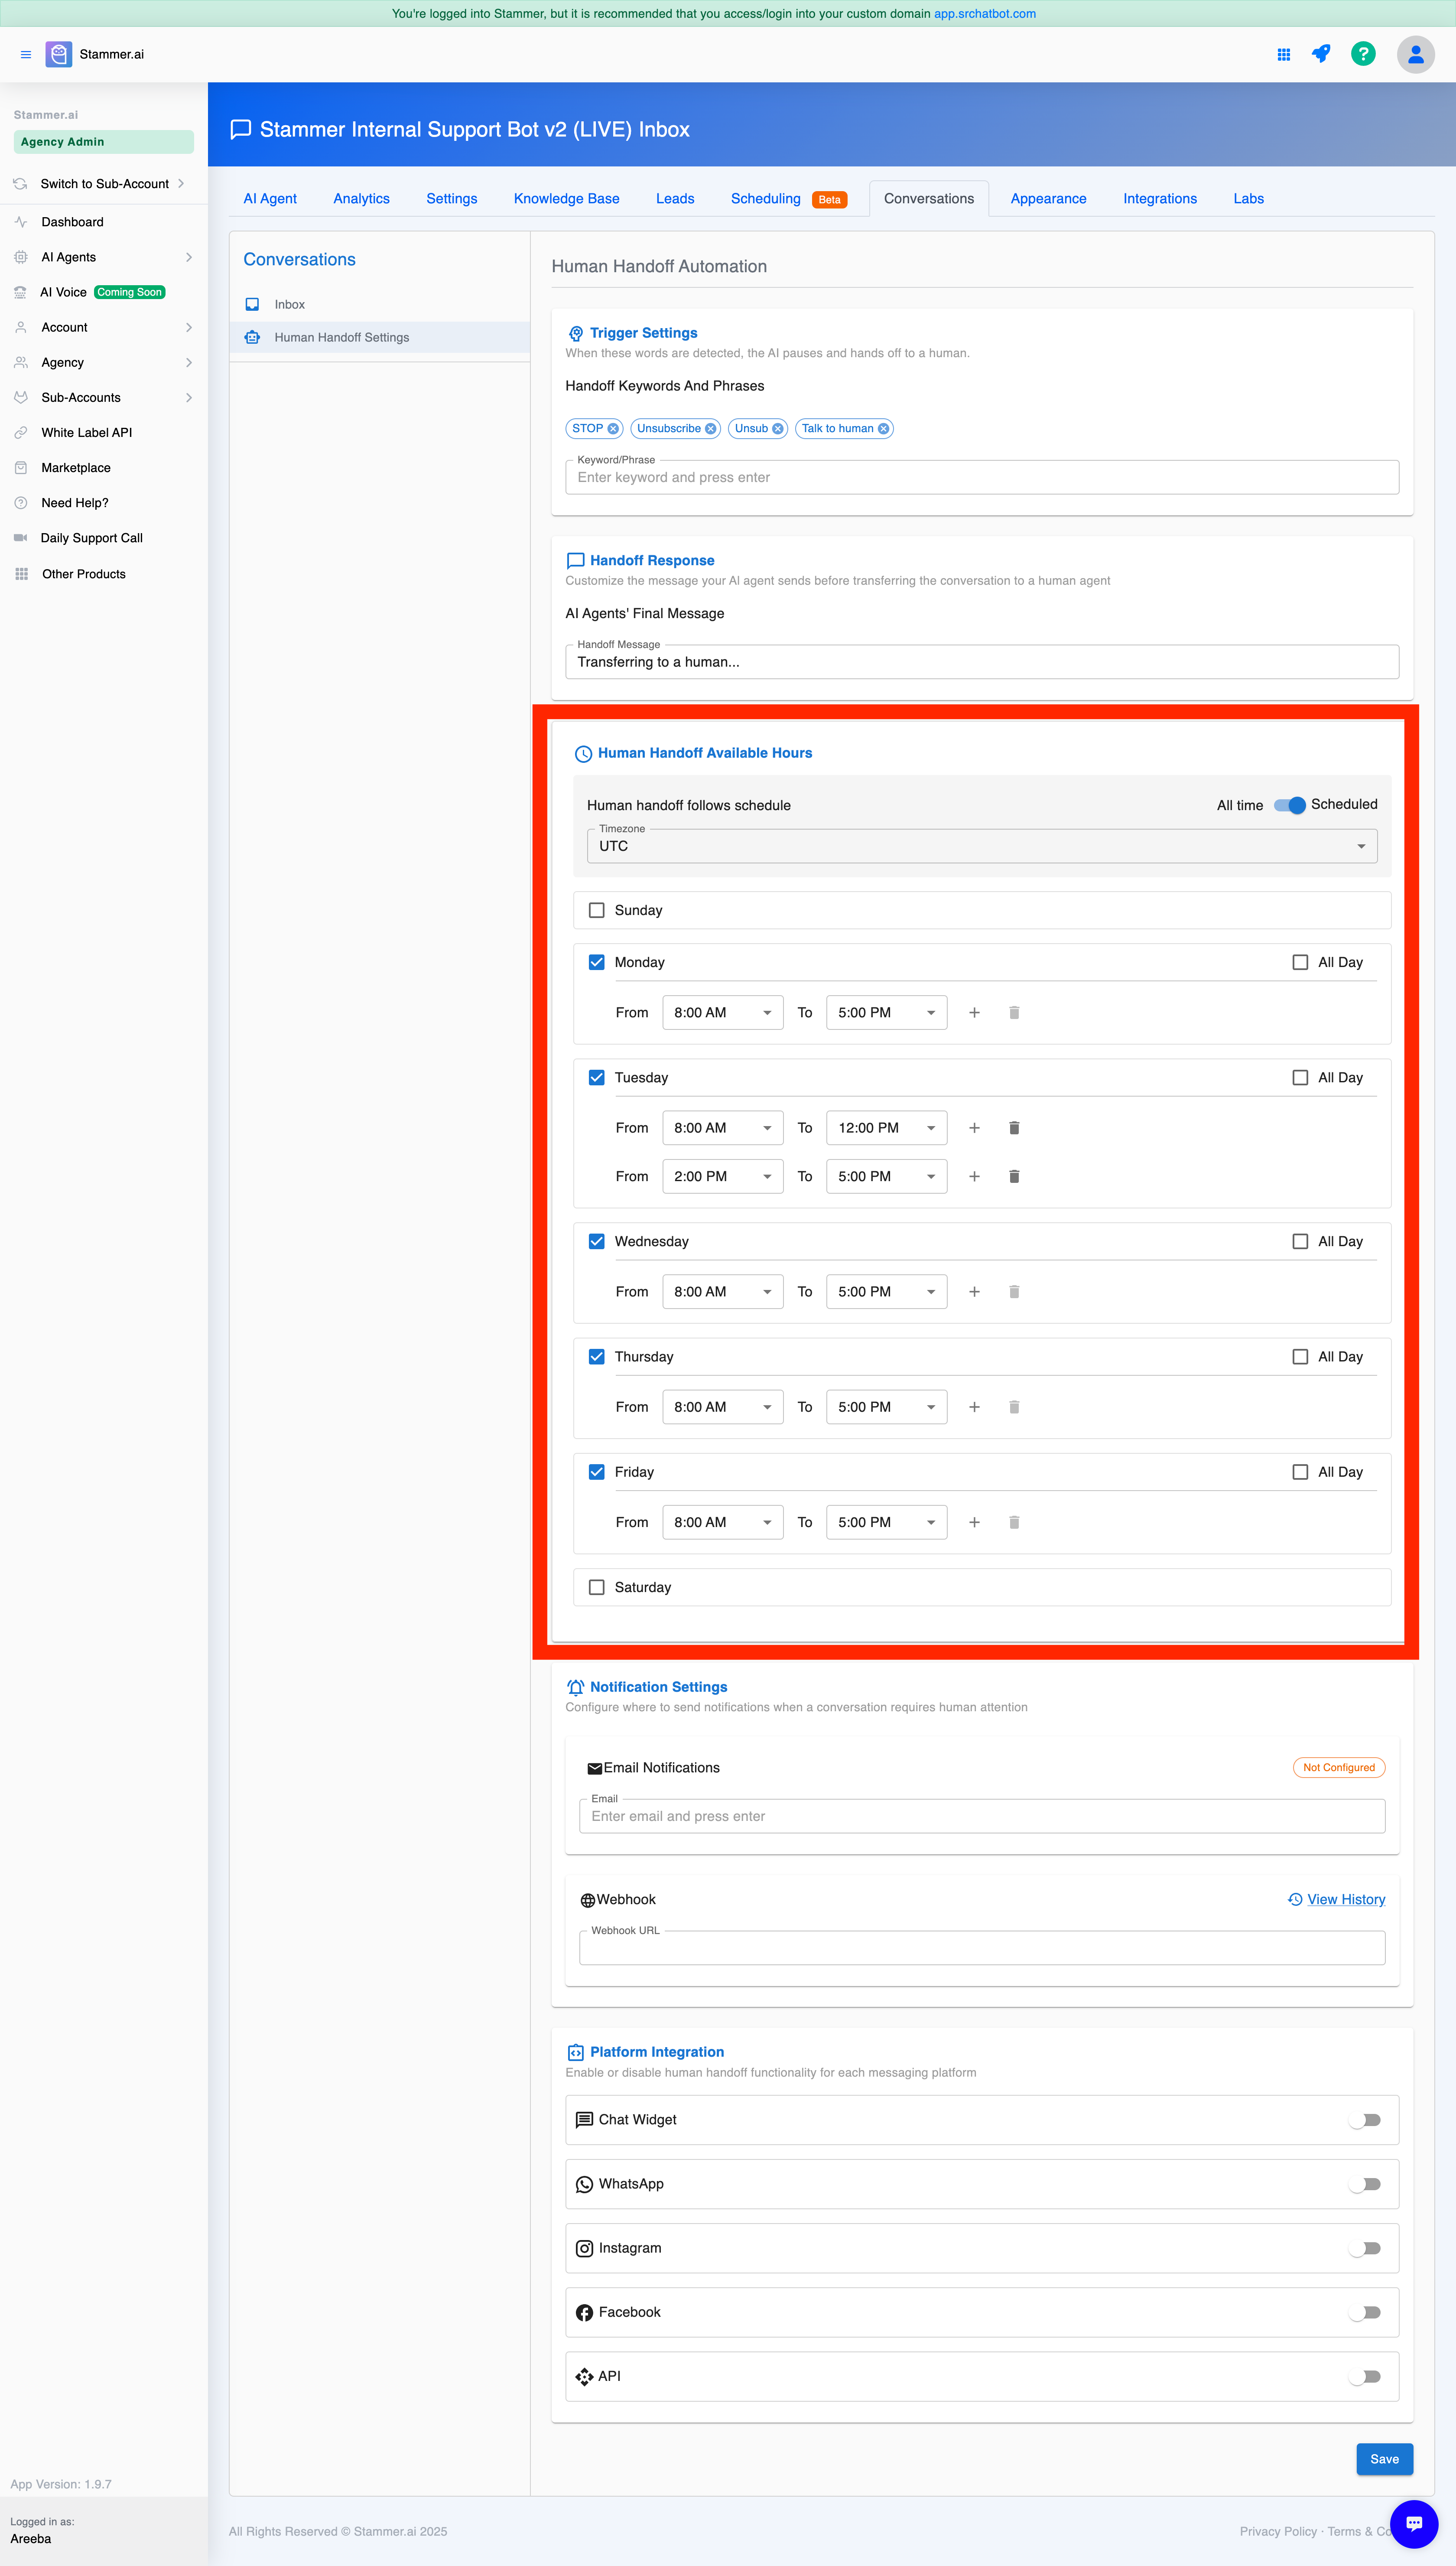Enable the Instagram handoff toggle
1456x2566 pixels.
click(x=1365, y=2248)
